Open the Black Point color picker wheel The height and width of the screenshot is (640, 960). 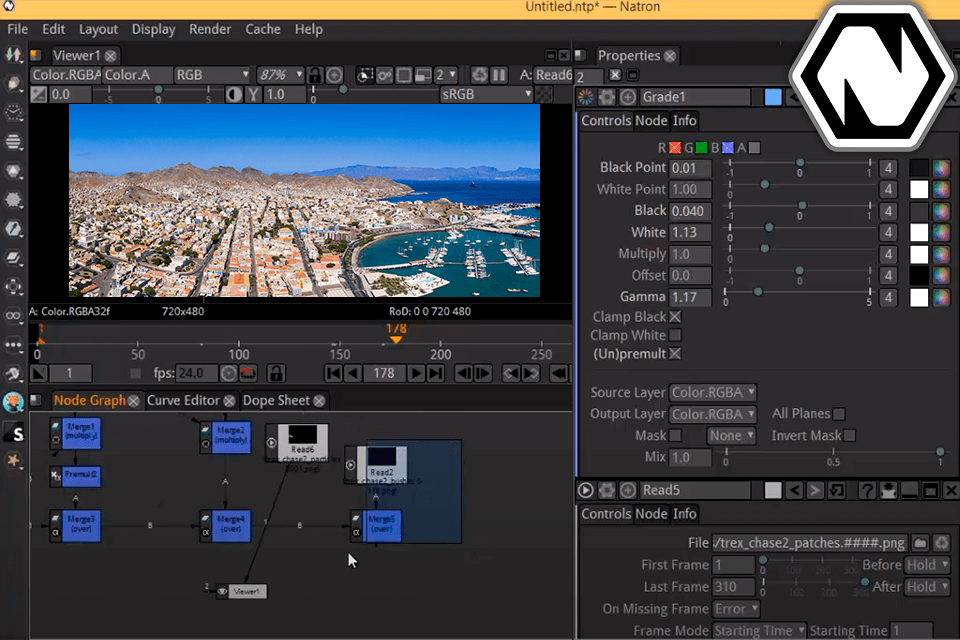coord(941,168)
